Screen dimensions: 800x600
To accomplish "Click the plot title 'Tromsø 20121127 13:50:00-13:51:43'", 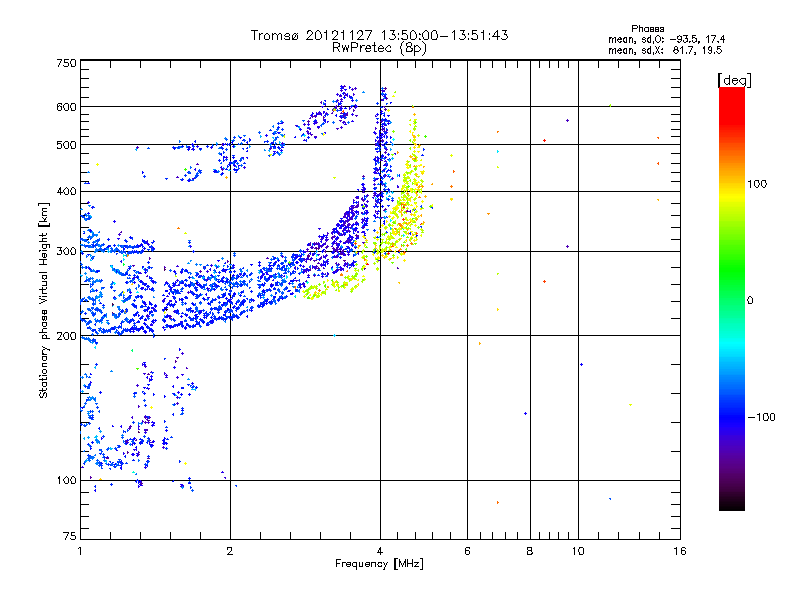I will 379,35.
